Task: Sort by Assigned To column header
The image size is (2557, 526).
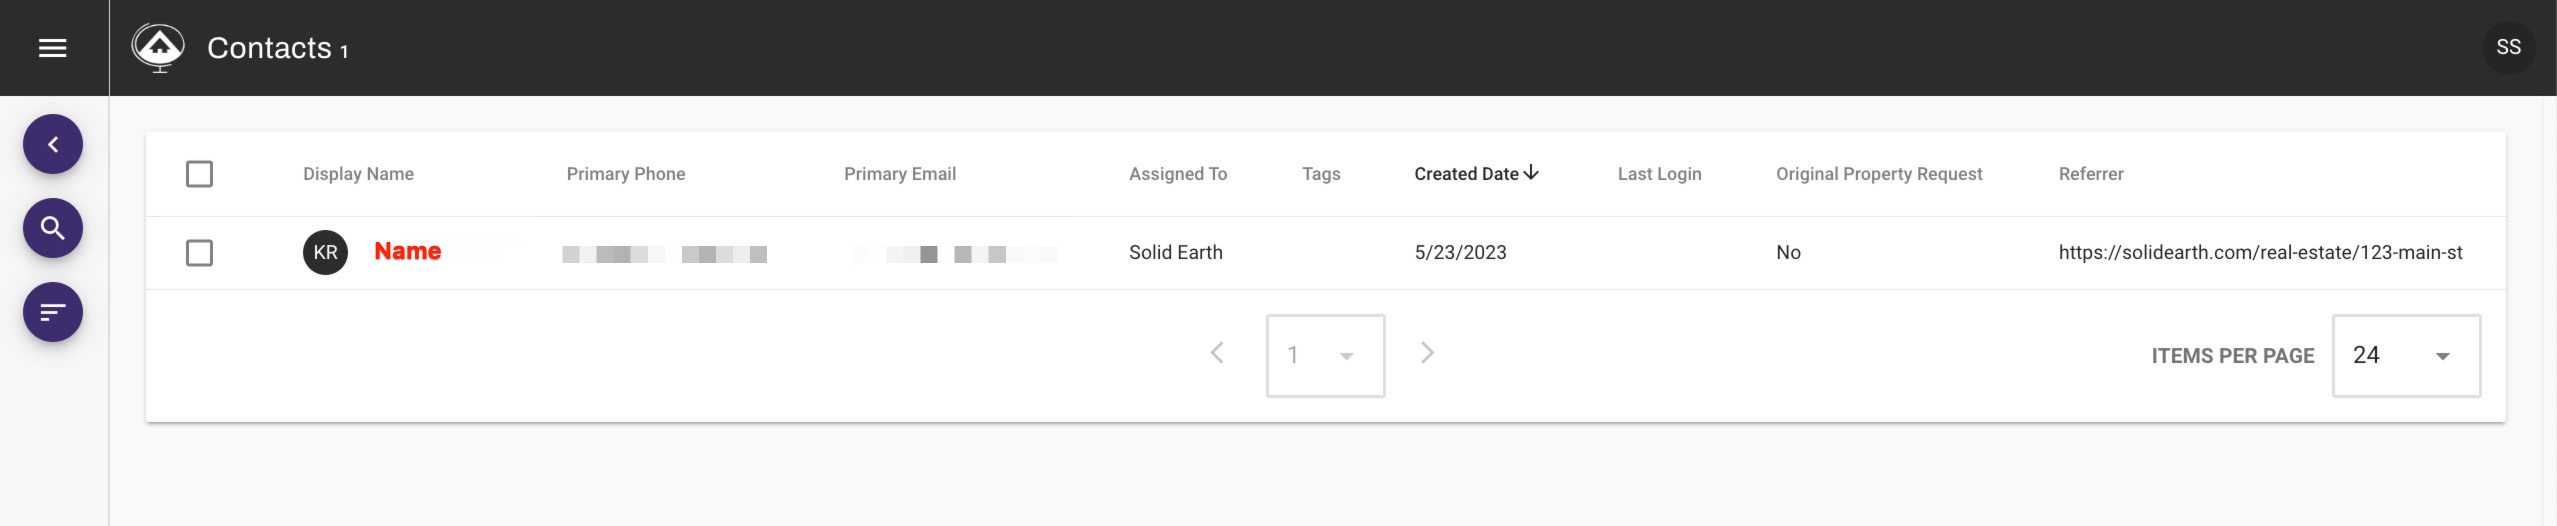Action: tap(1177, 174)
